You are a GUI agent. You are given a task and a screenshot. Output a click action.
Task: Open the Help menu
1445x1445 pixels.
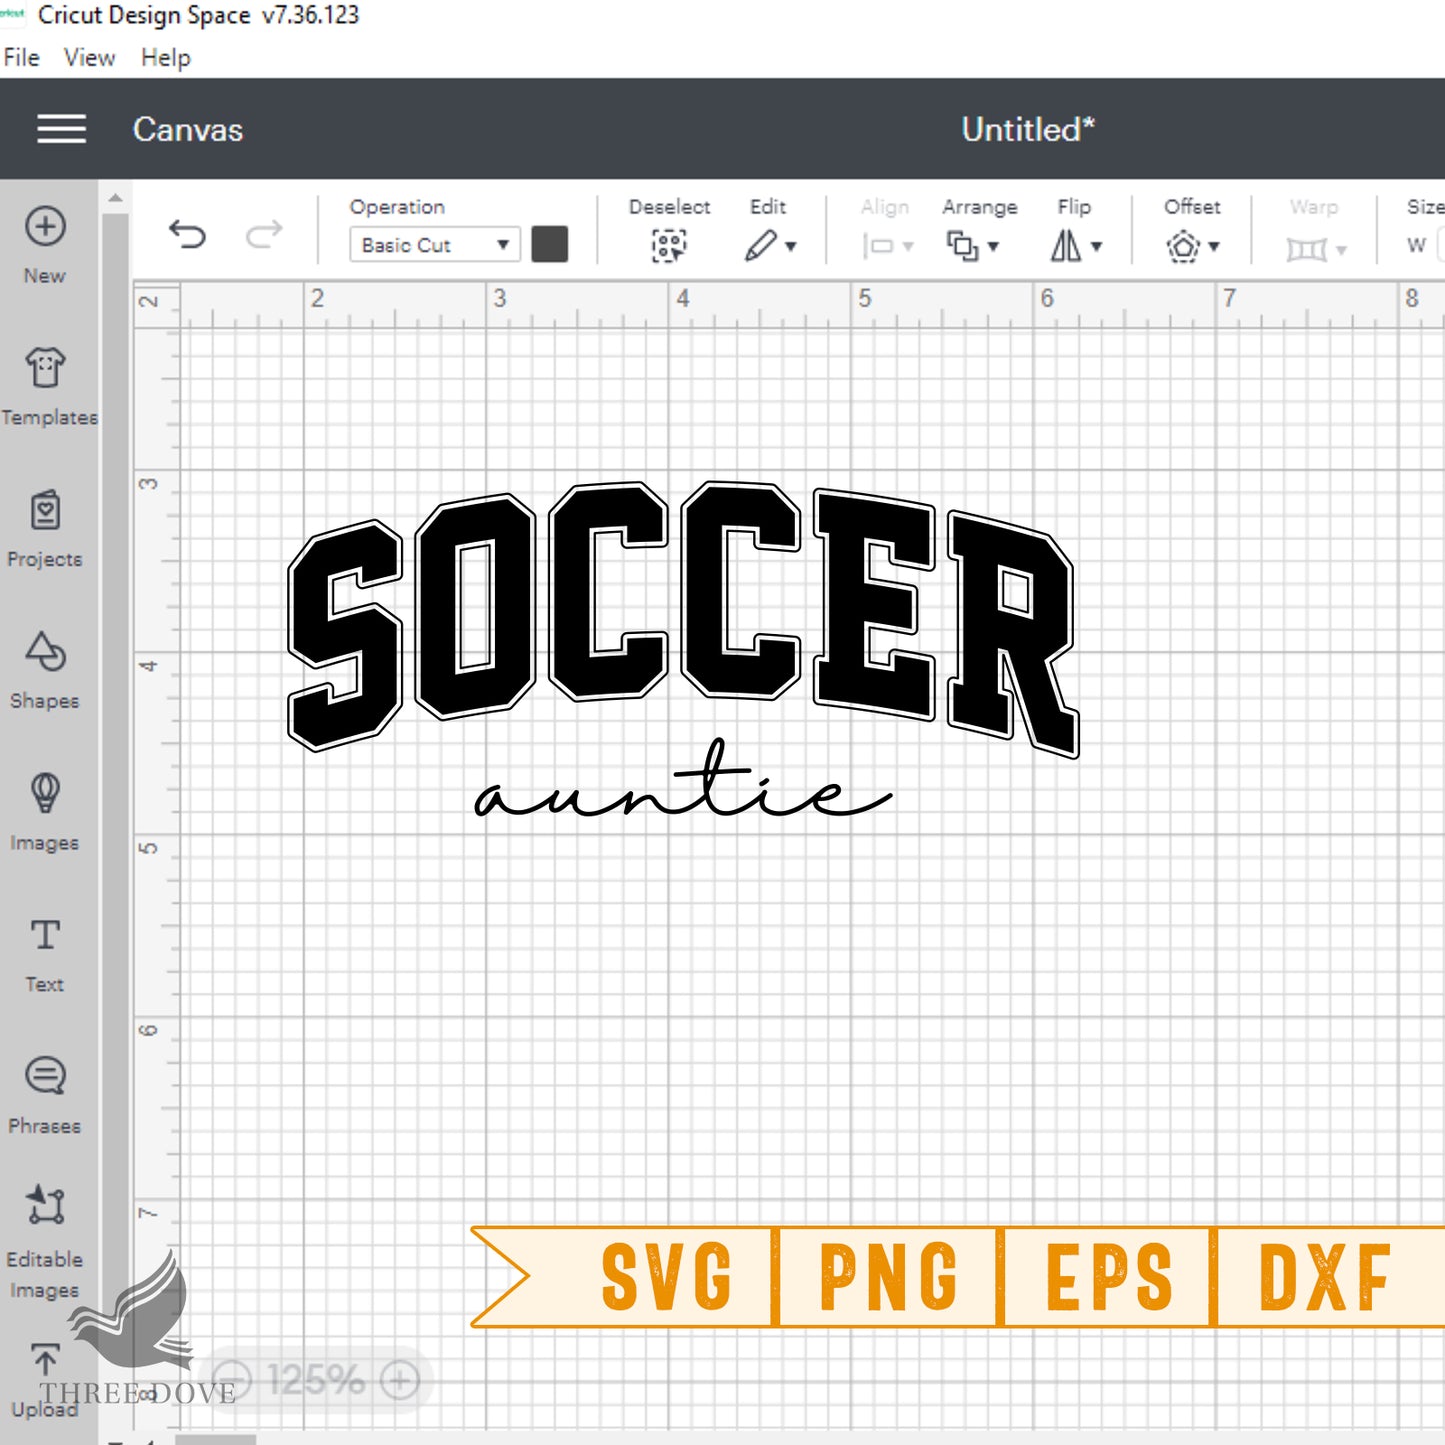coord(165,58)
